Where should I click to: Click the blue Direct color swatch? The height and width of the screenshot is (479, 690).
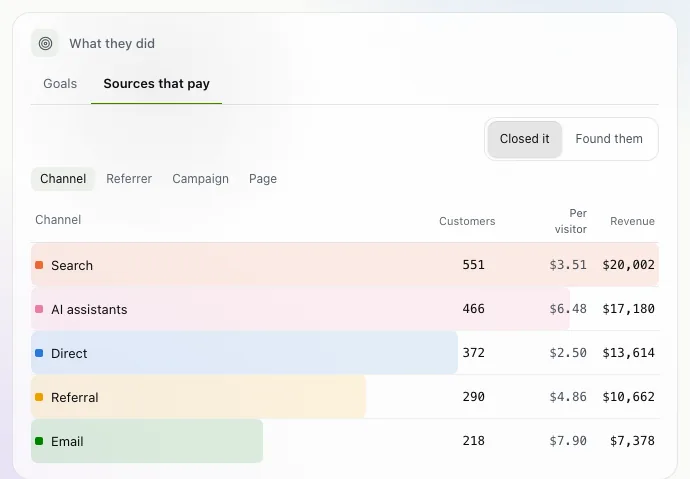coord(39,353)
